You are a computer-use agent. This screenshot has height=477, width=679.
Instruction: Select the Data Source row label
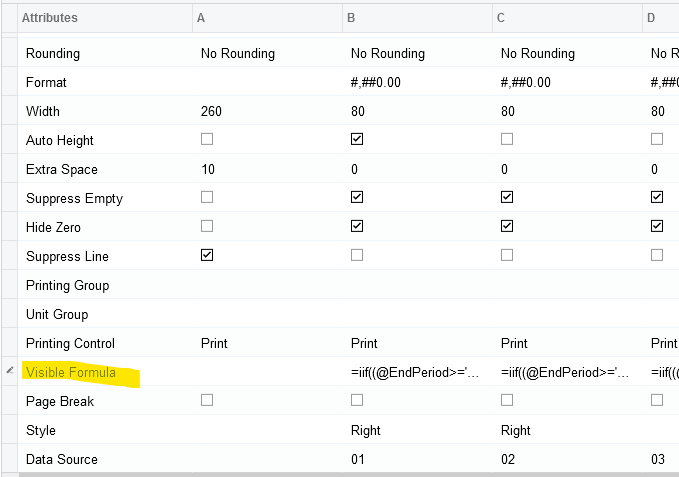coord(62,459)
